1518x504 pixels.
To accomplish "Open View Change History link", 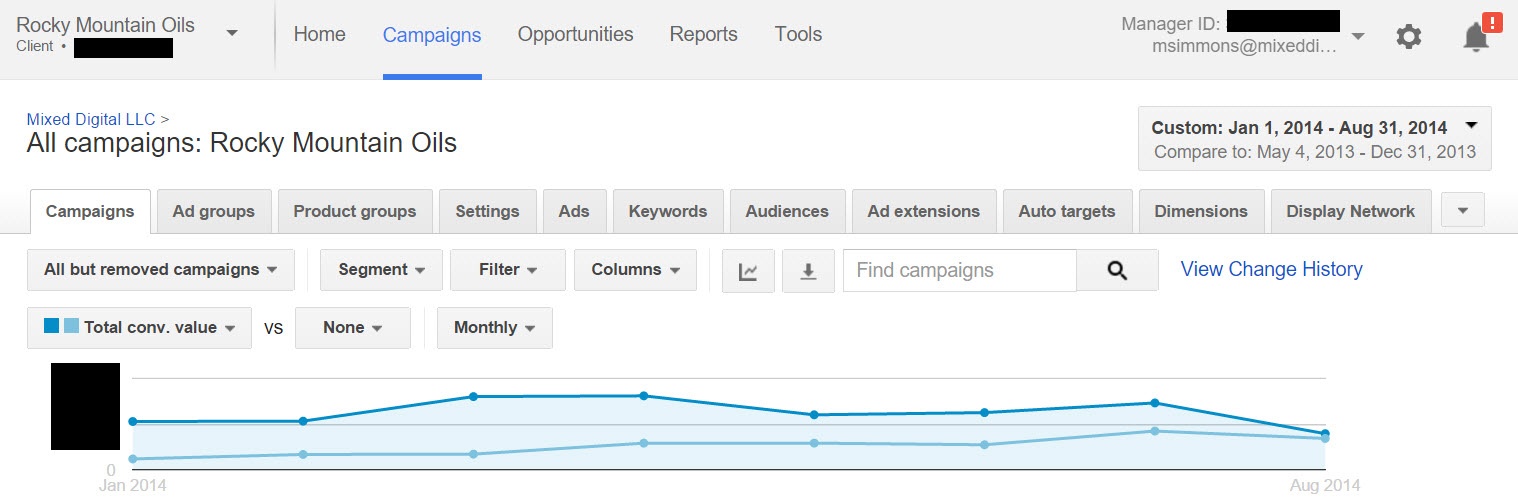I will [1271, 269].
